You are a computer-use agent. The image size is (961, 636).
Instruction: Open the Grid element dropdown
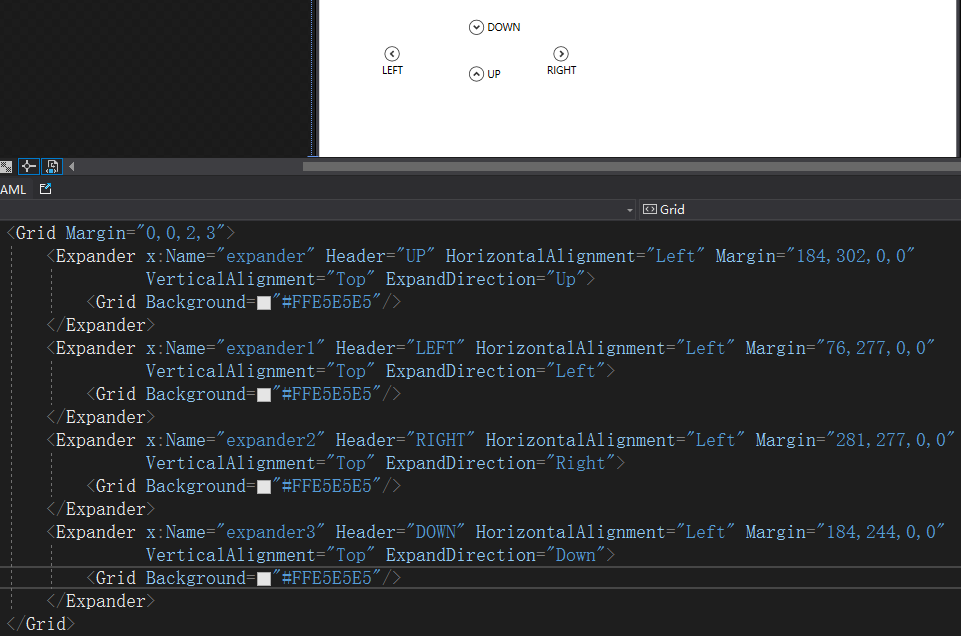pos(799,210)
